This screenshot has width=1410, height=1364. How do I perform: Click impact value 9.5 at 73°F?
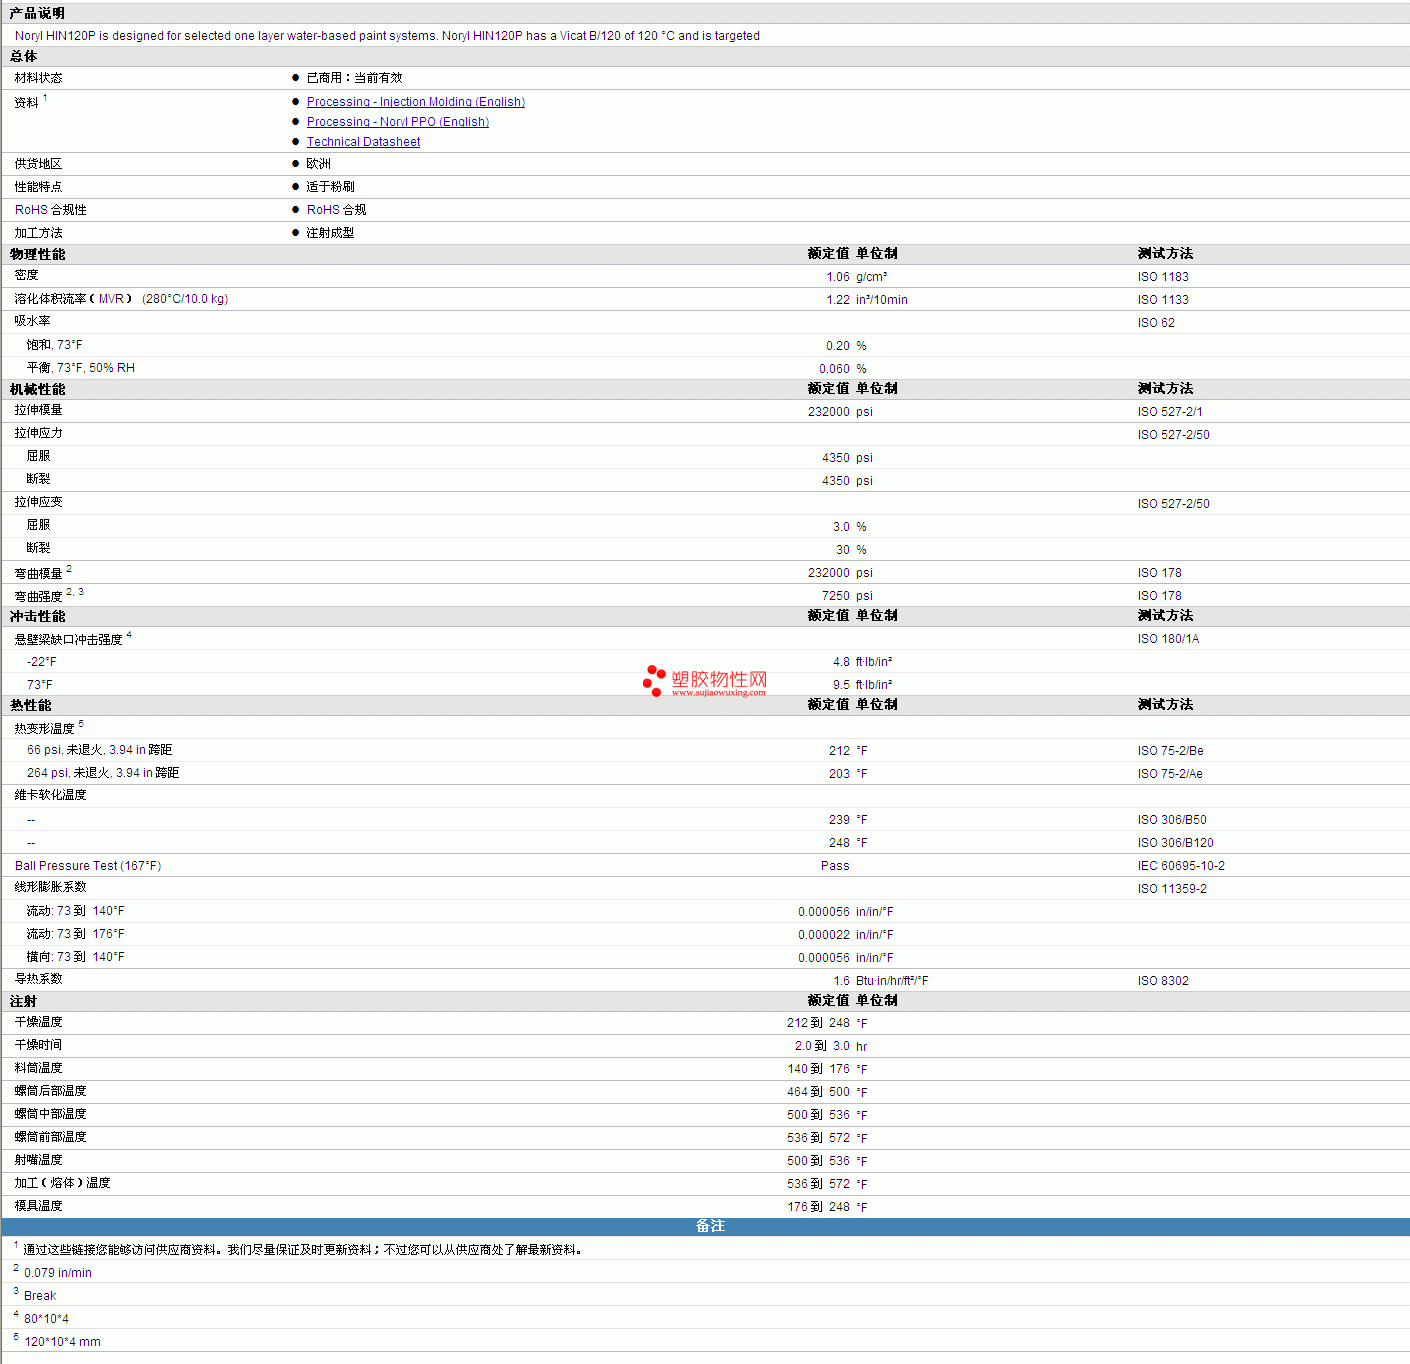point(841,685)
